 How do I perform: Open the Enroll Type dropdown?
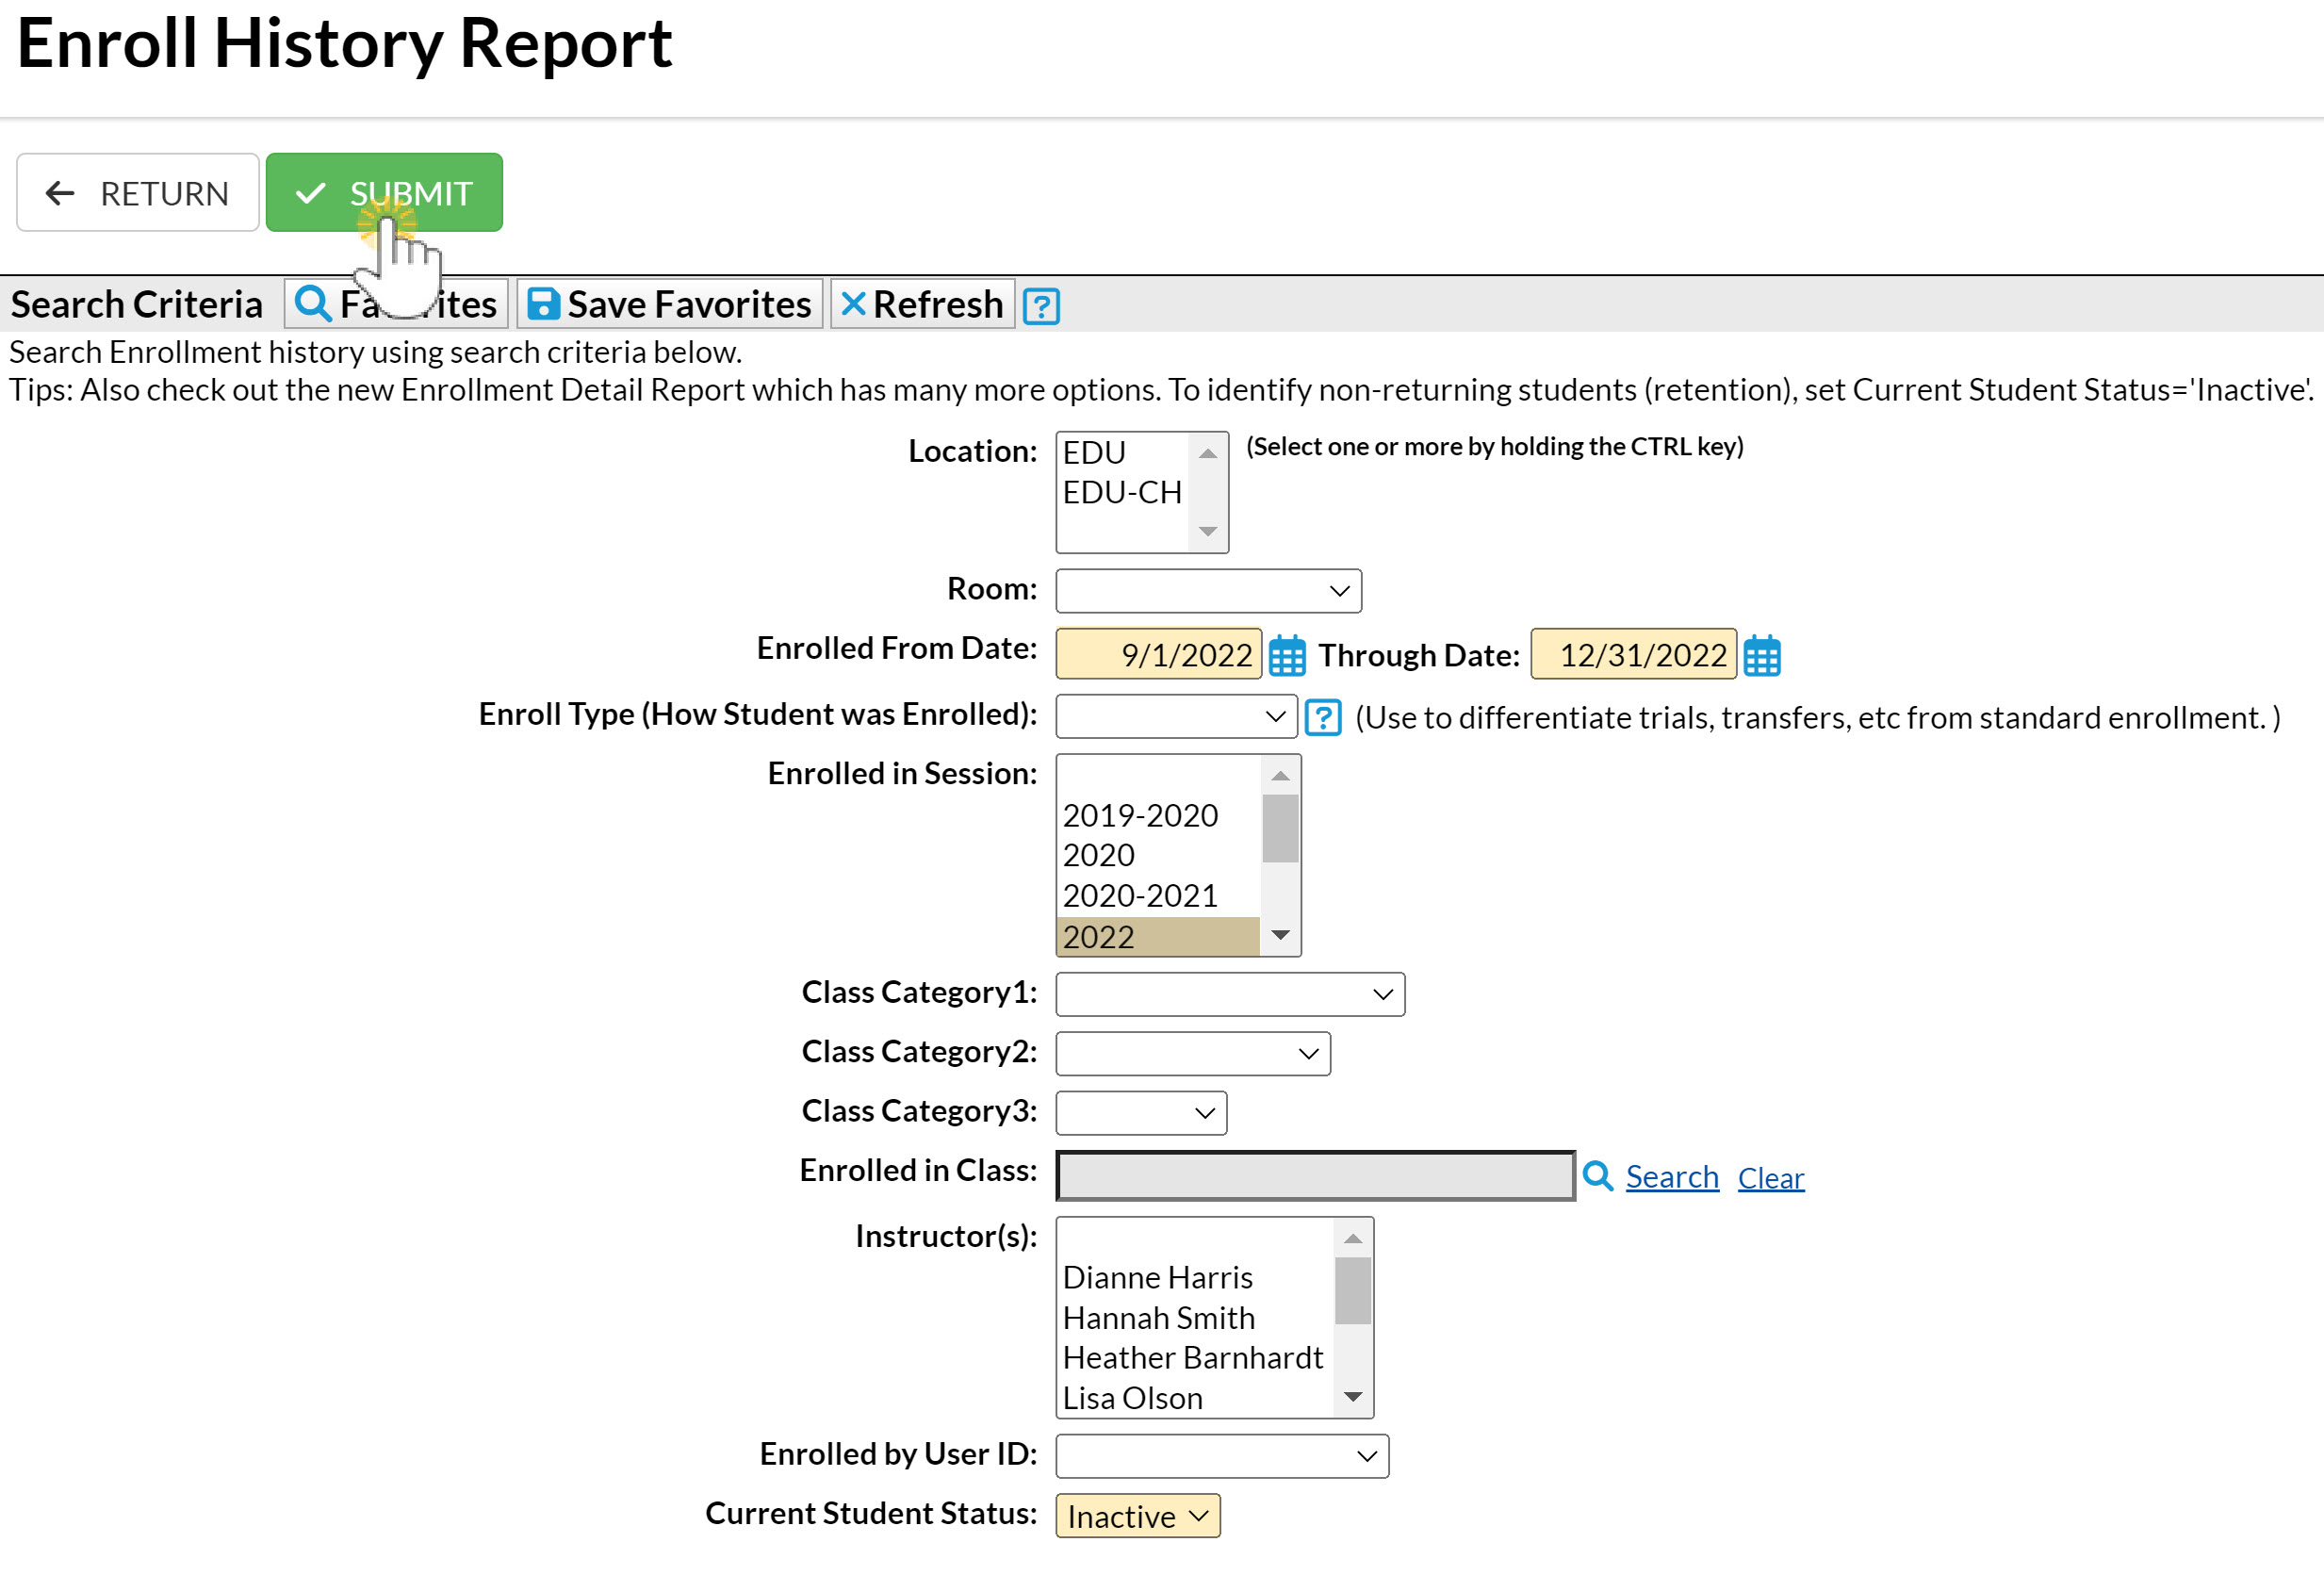pos(1176,717)
